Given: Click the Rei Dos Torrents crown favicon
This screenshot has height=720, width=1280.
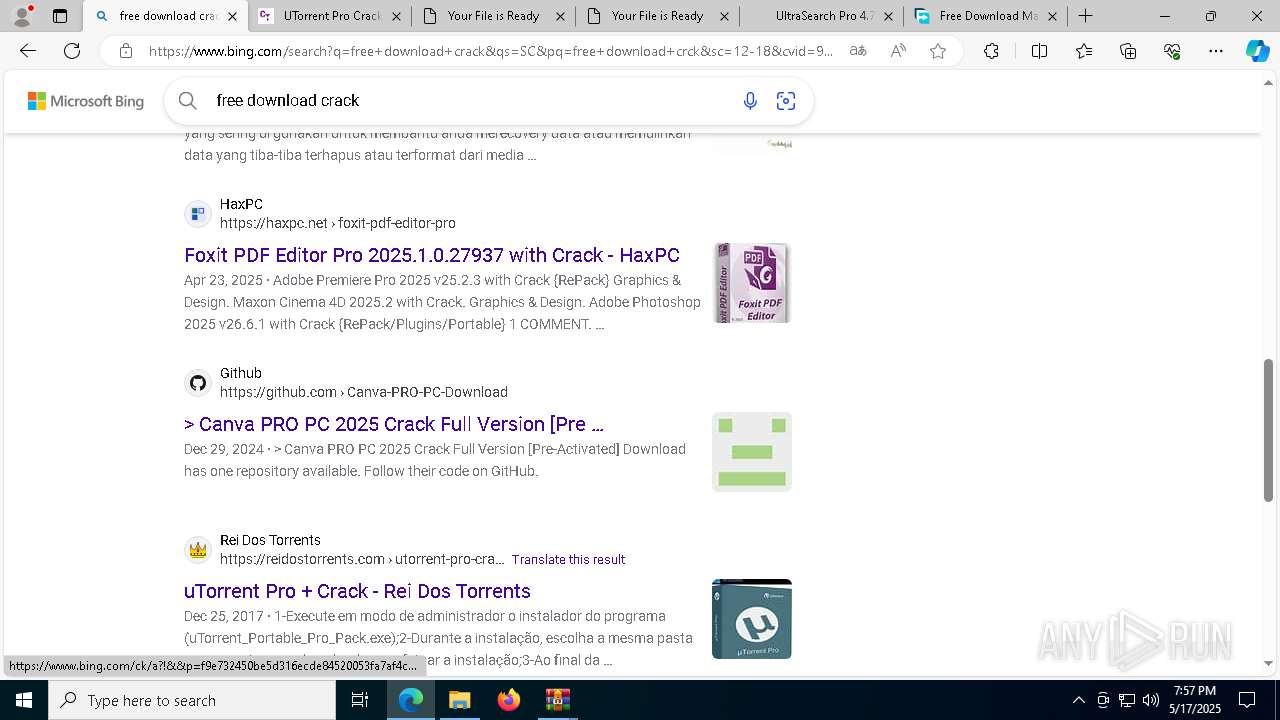Looking at the screenshot, I should [x=198, y=550].
